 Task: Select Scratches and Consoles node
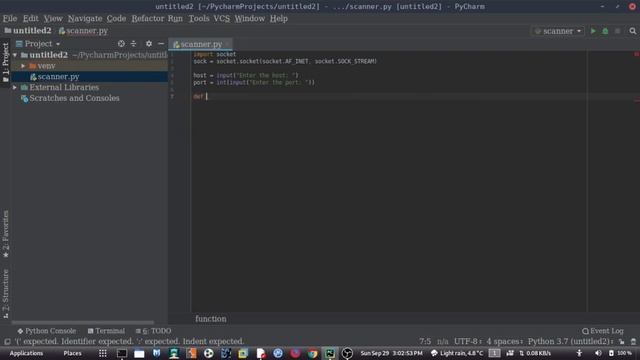click(70, 98)
